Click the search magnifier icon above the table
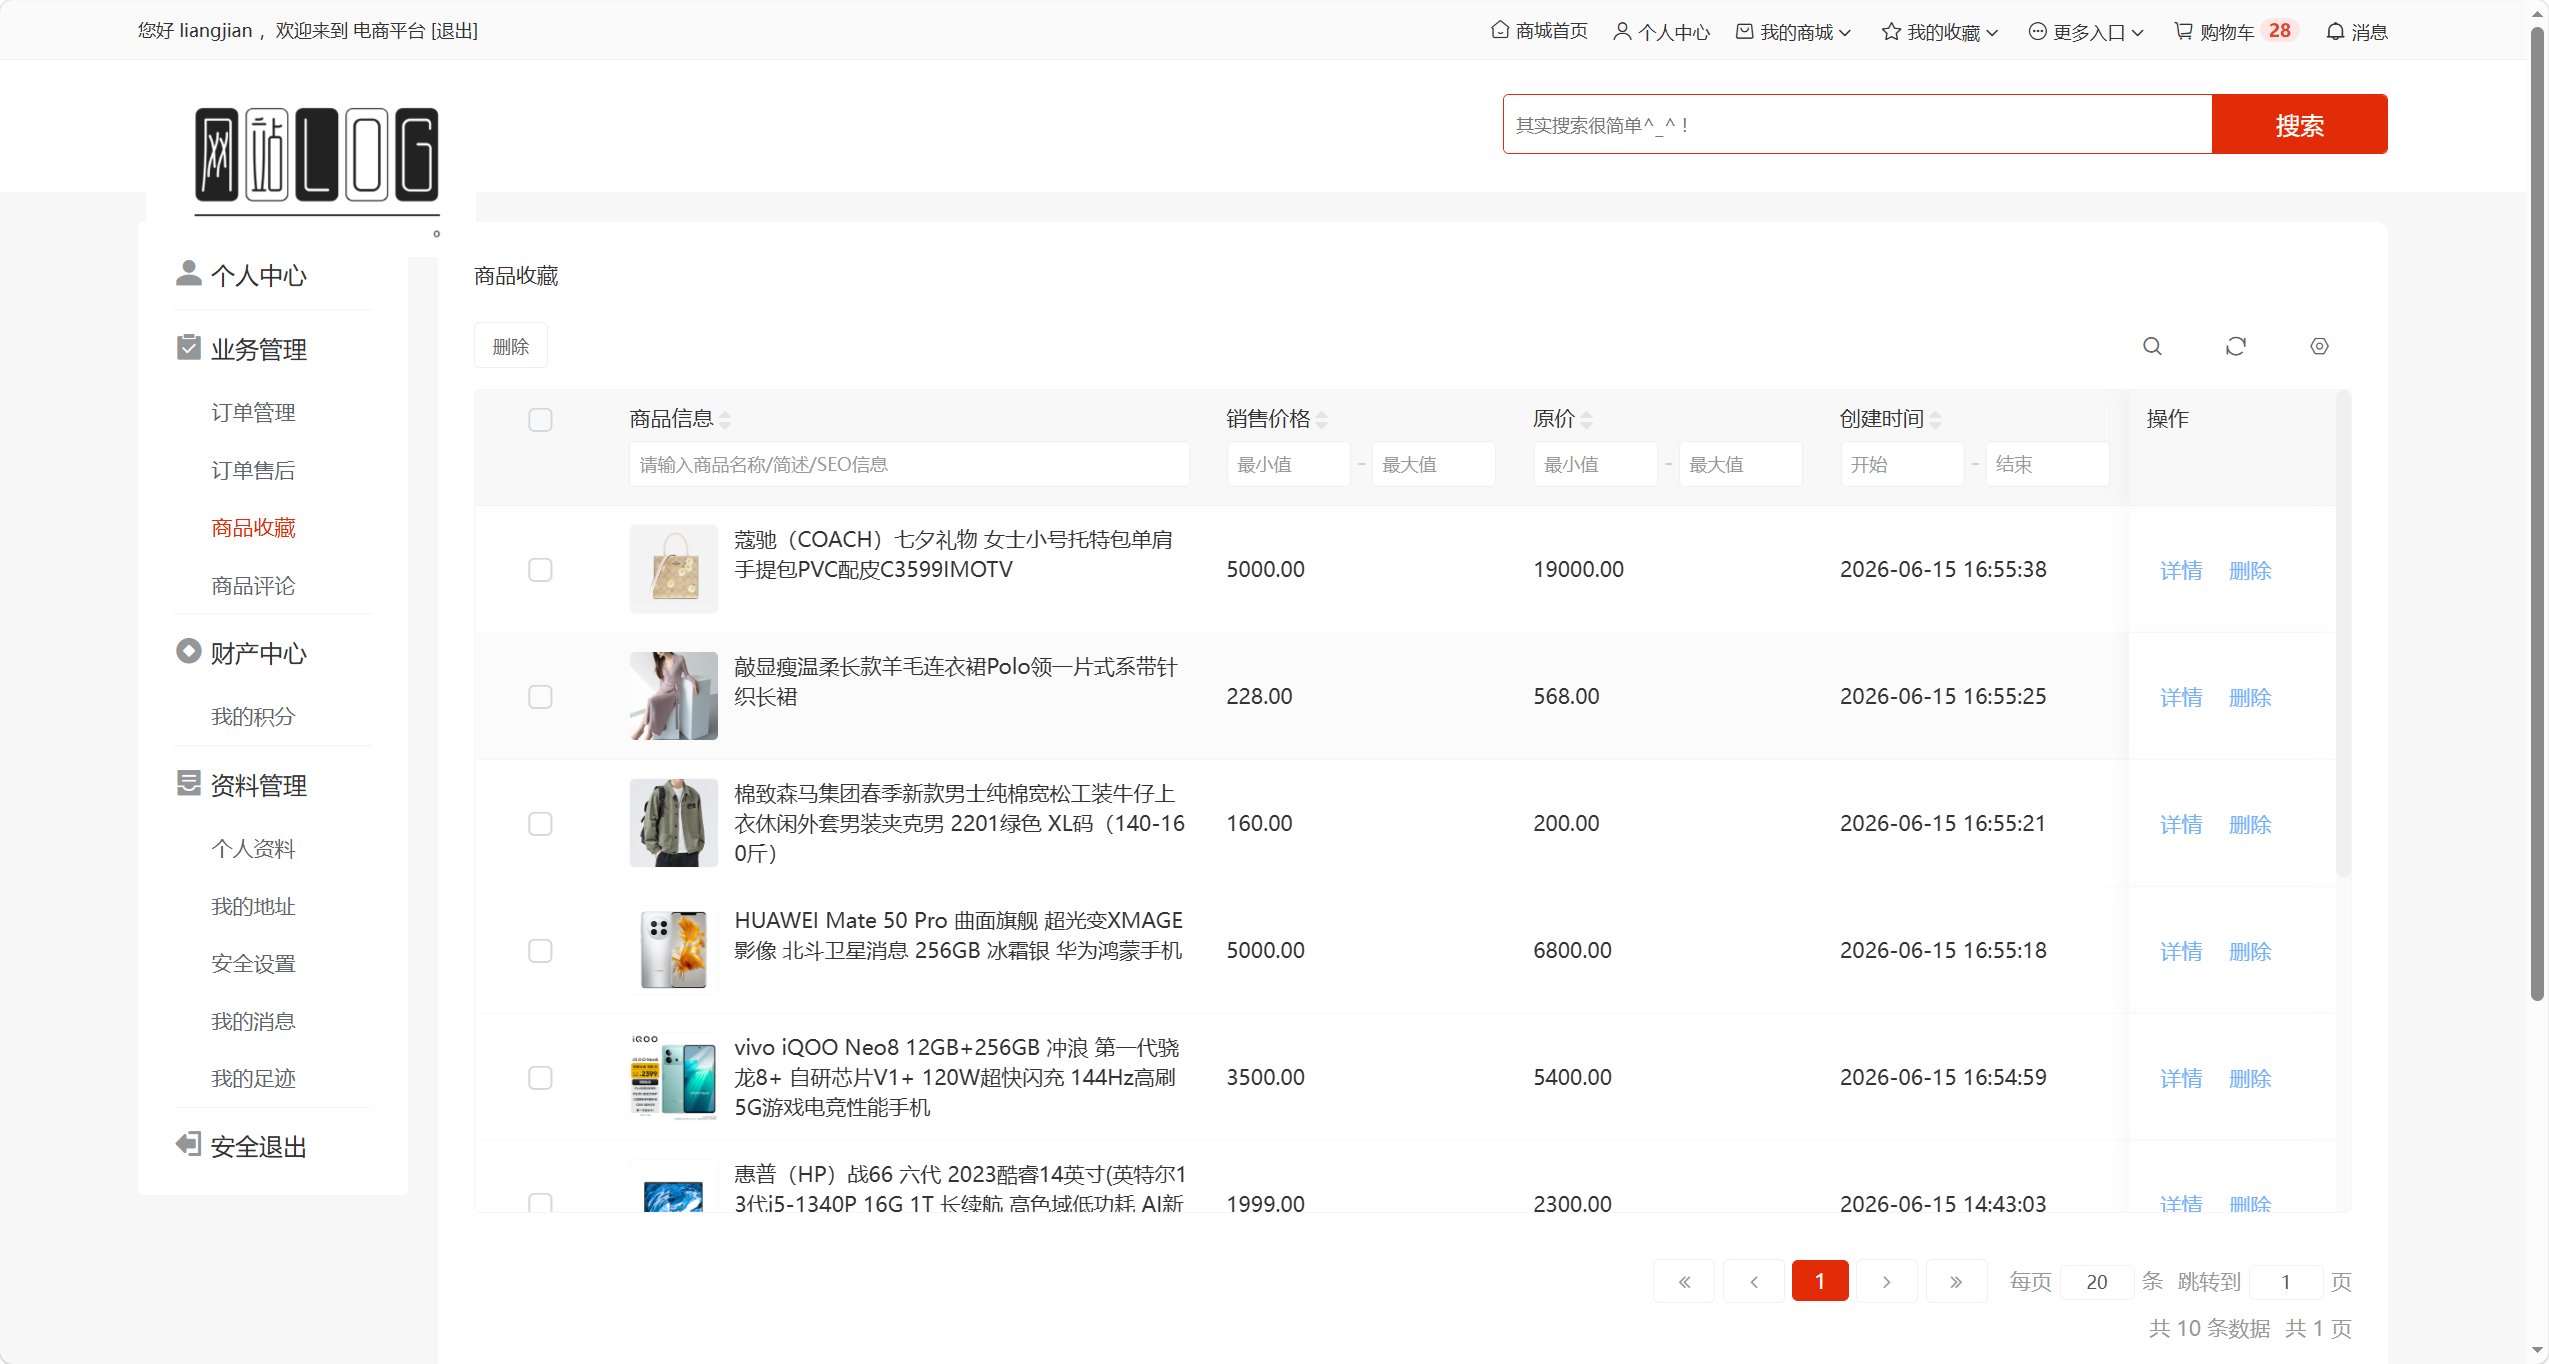The height and width of the screenshot is (1364, 2549). coord(2152,346)
